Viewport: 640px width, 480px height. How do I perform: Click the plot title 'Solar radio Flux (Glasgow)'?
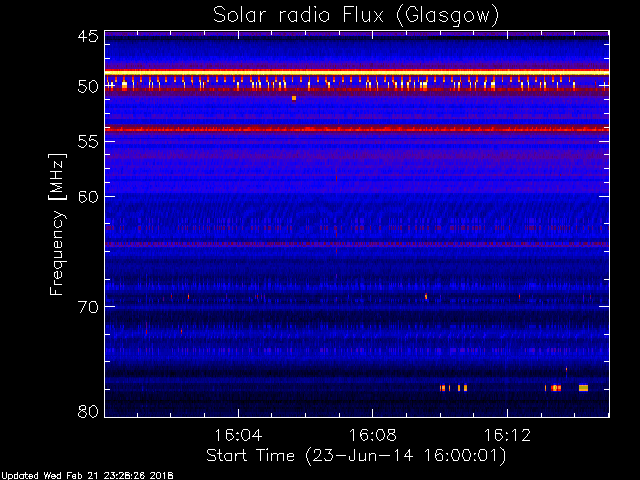(x=356, y=16)
